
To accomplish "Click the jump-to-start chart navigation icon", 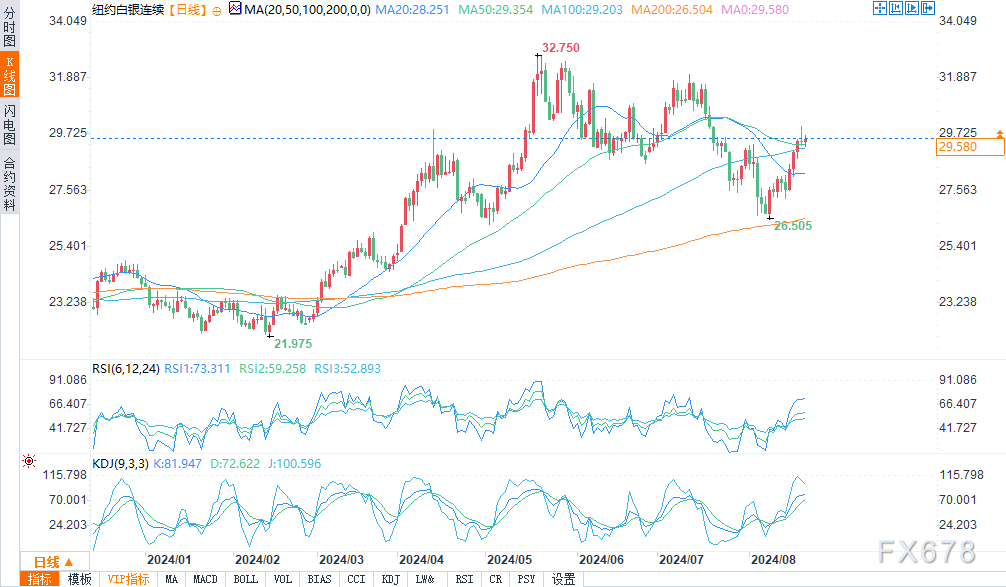I will point(896,8).
